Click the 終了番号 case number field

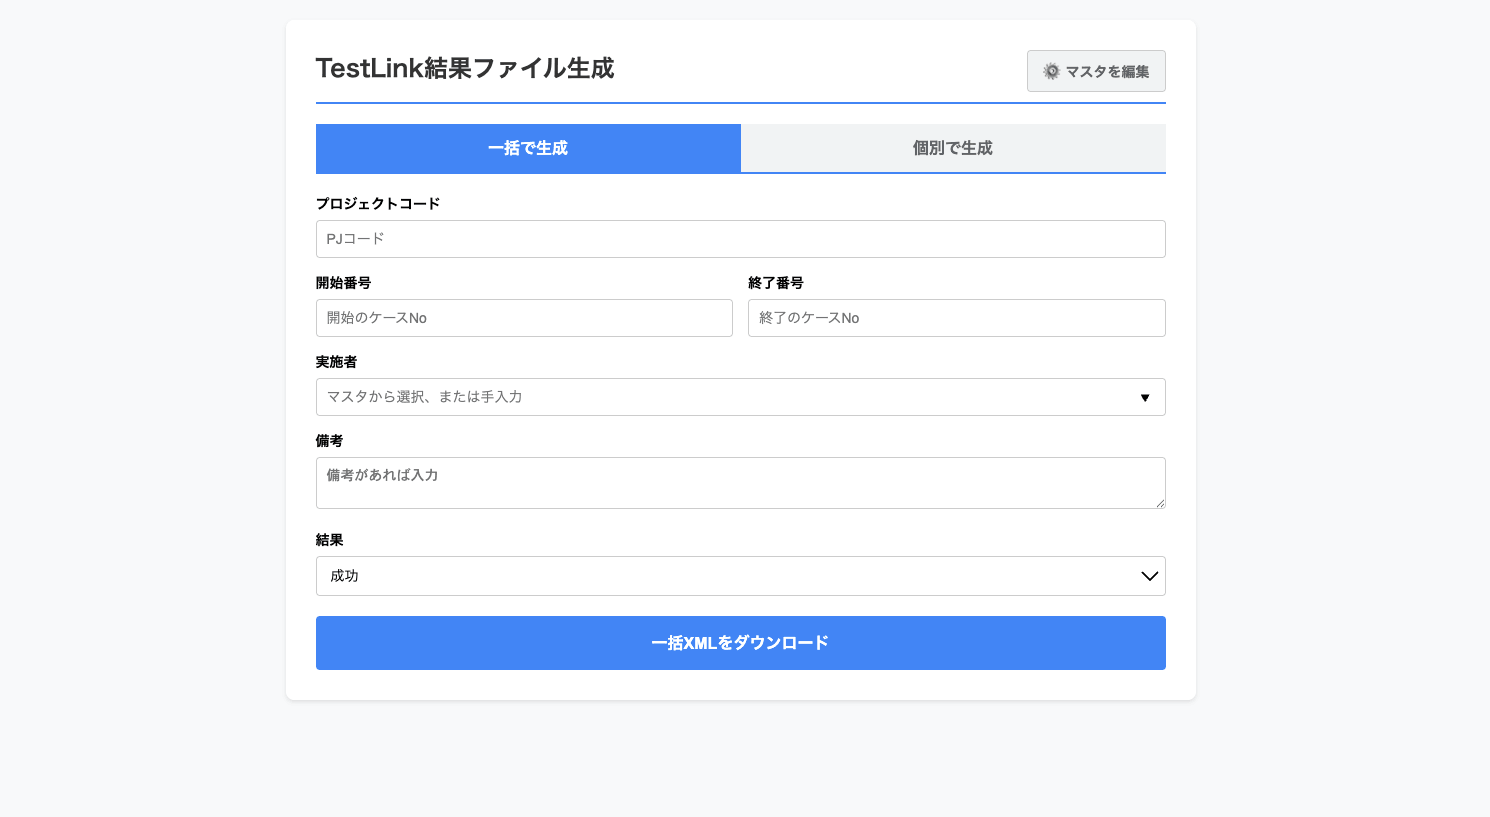(x=957, y=318)
